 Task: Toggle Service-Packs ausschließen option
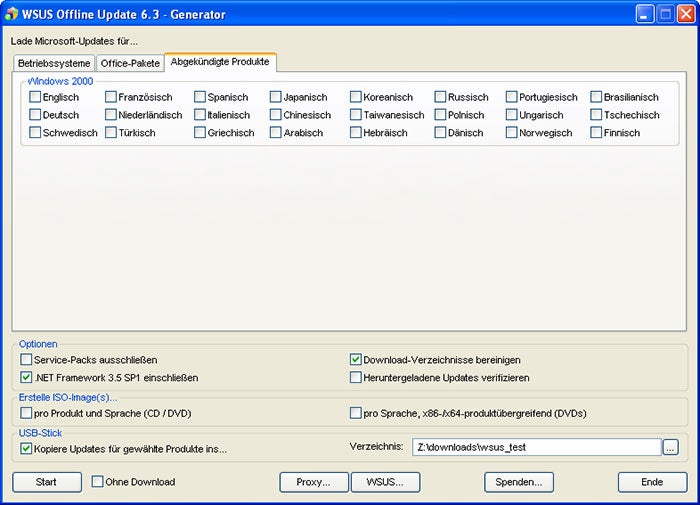tap(26, 359)
